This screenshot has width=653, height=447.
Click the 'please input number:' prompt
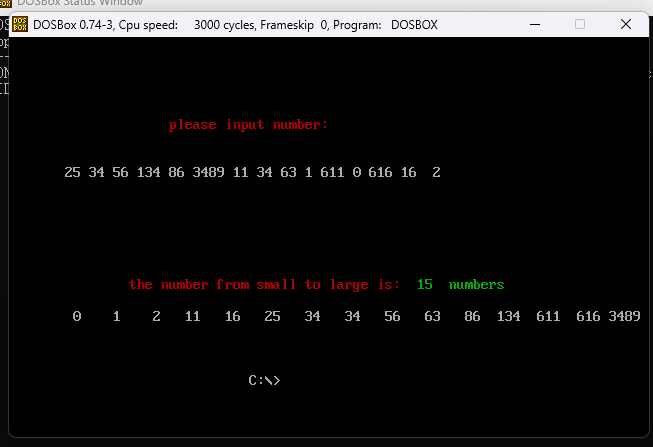click(x=248, y=125)
